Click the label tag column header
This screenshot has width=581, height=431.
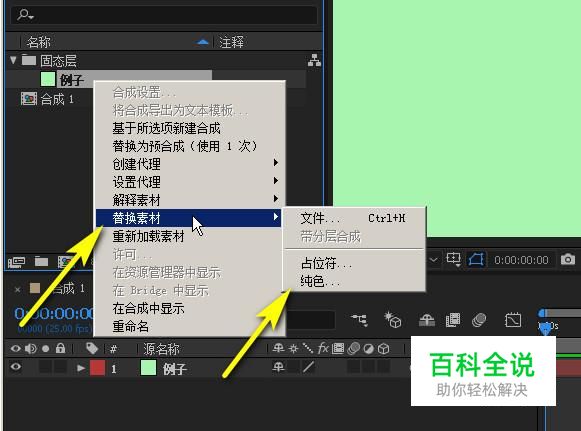tap(92, 348)
